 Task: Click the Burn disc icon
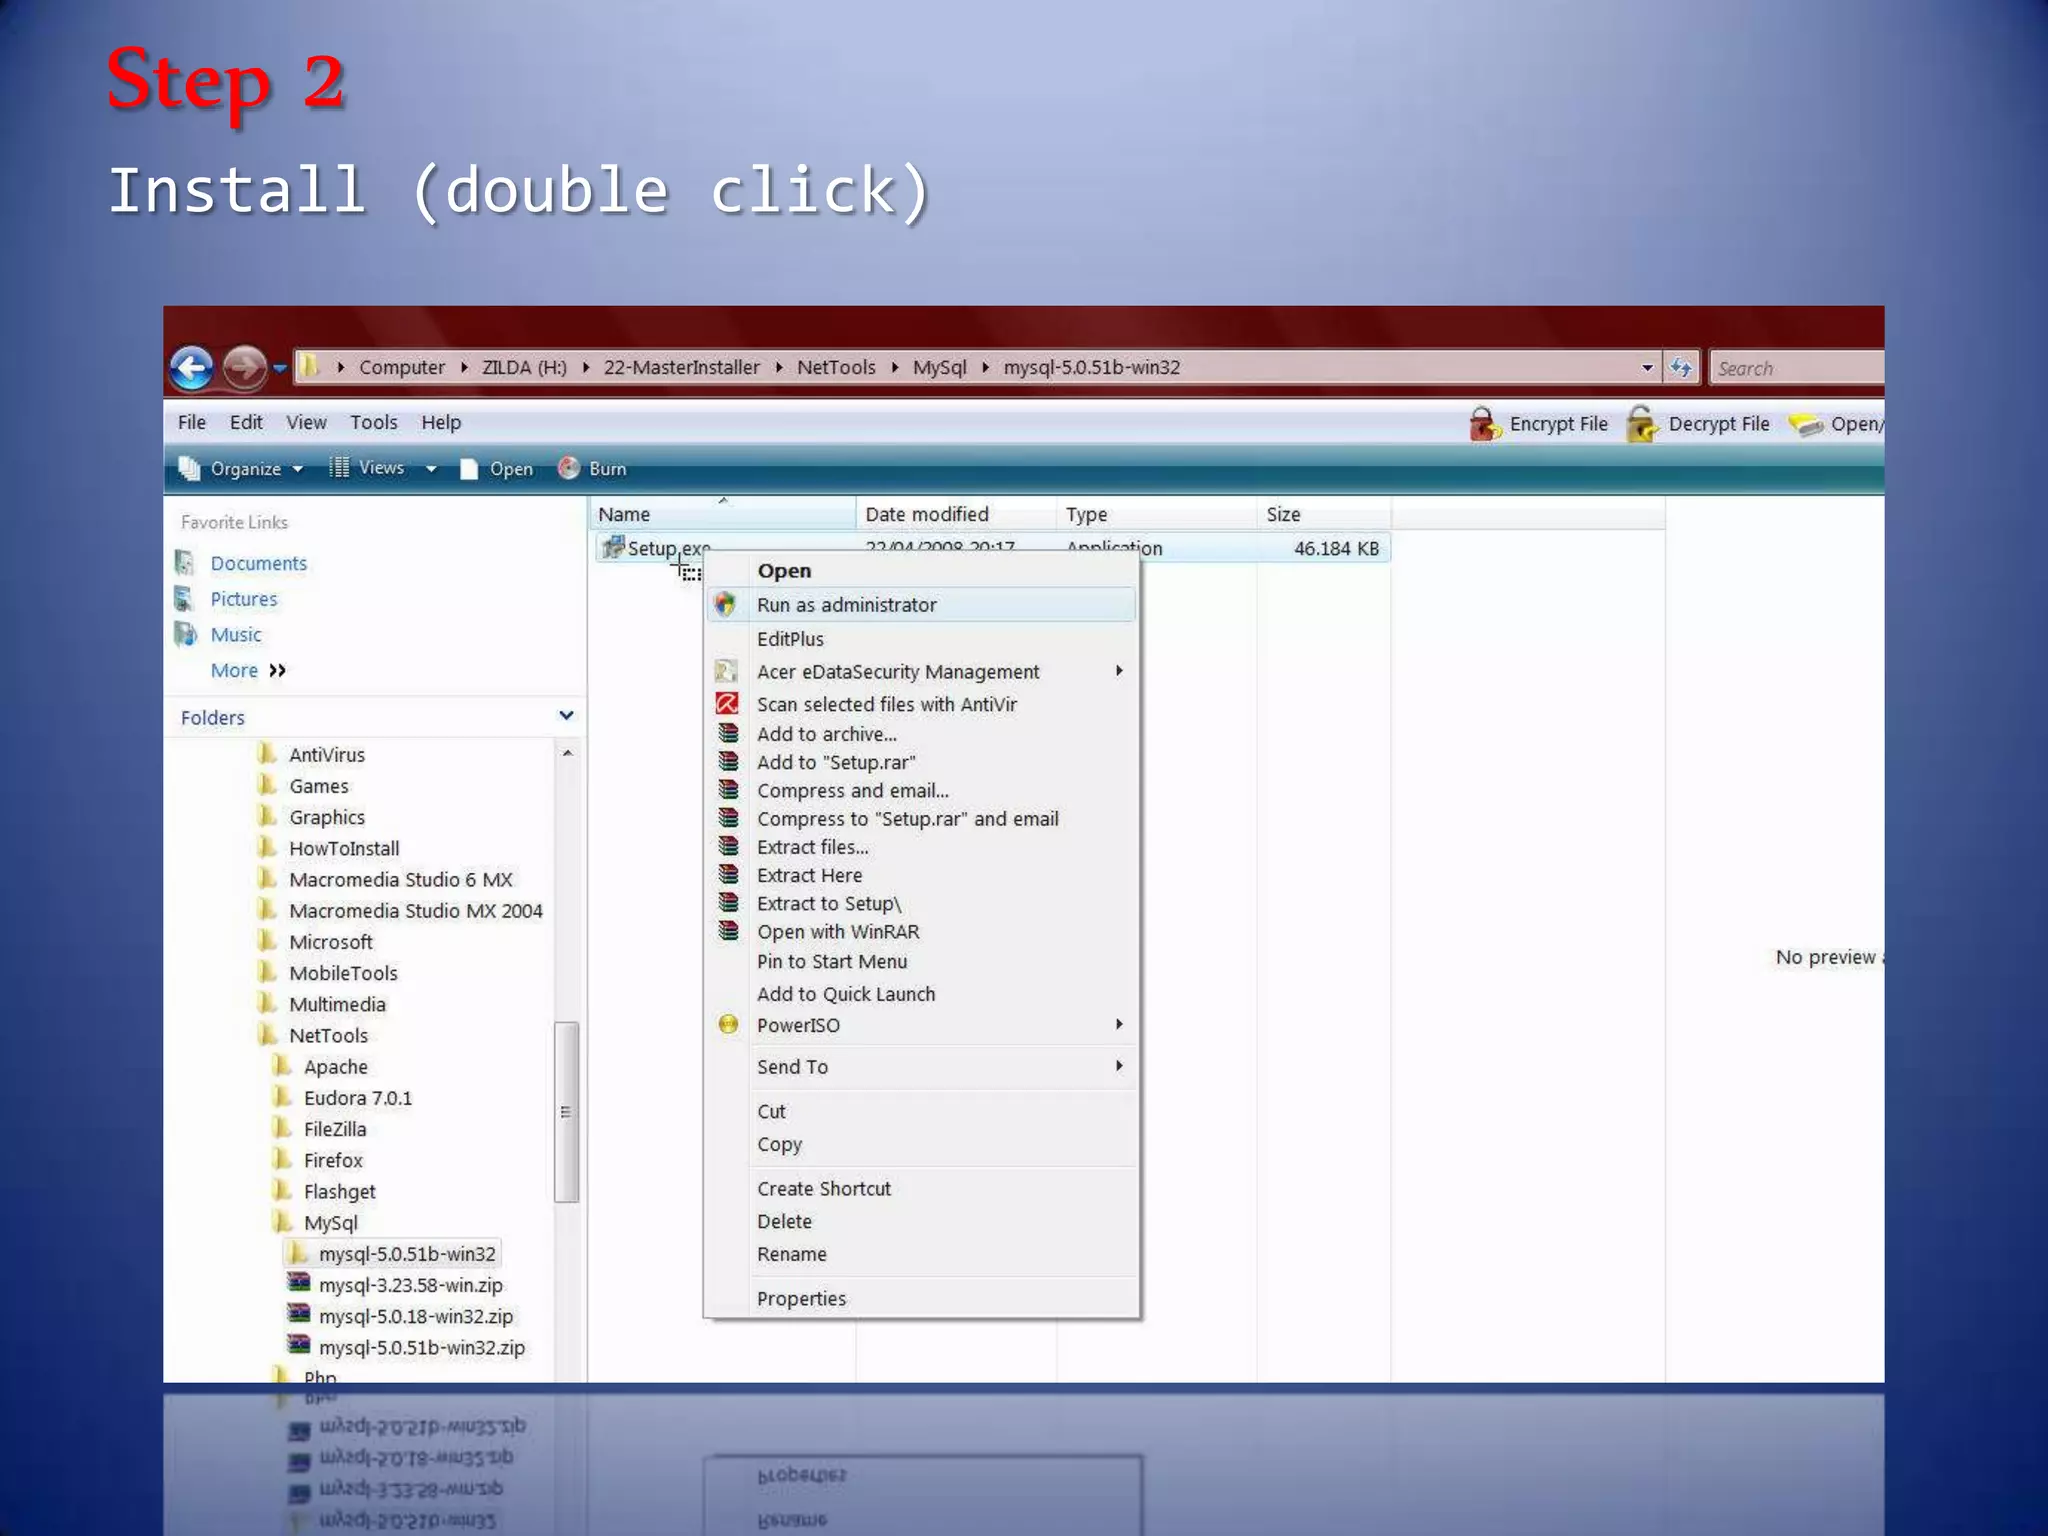[569, 468]
